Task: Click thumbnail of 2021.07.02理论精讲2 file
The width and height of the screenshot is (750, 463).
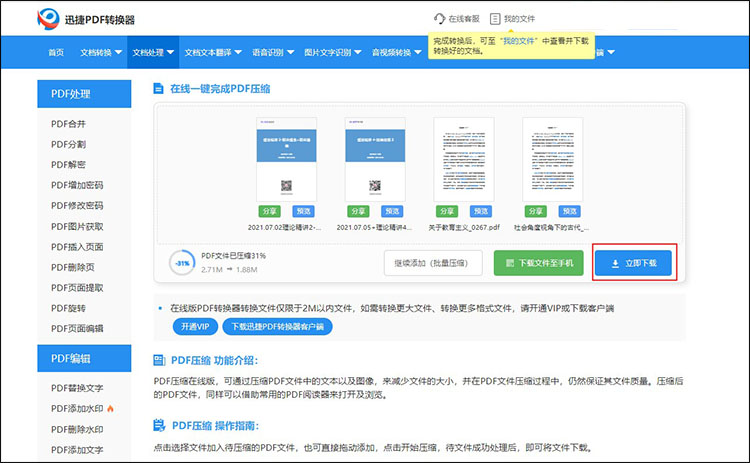Action: pyautogui.click(x=286, y=159)
